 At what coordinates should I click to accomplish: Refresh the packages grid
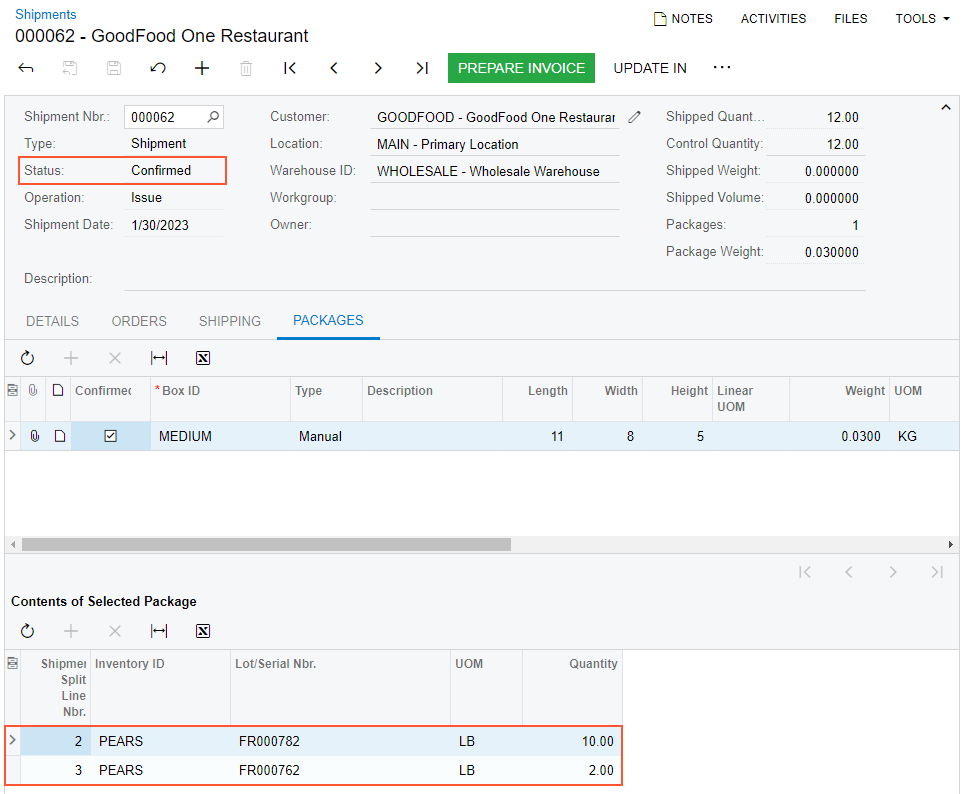[27, 358]
